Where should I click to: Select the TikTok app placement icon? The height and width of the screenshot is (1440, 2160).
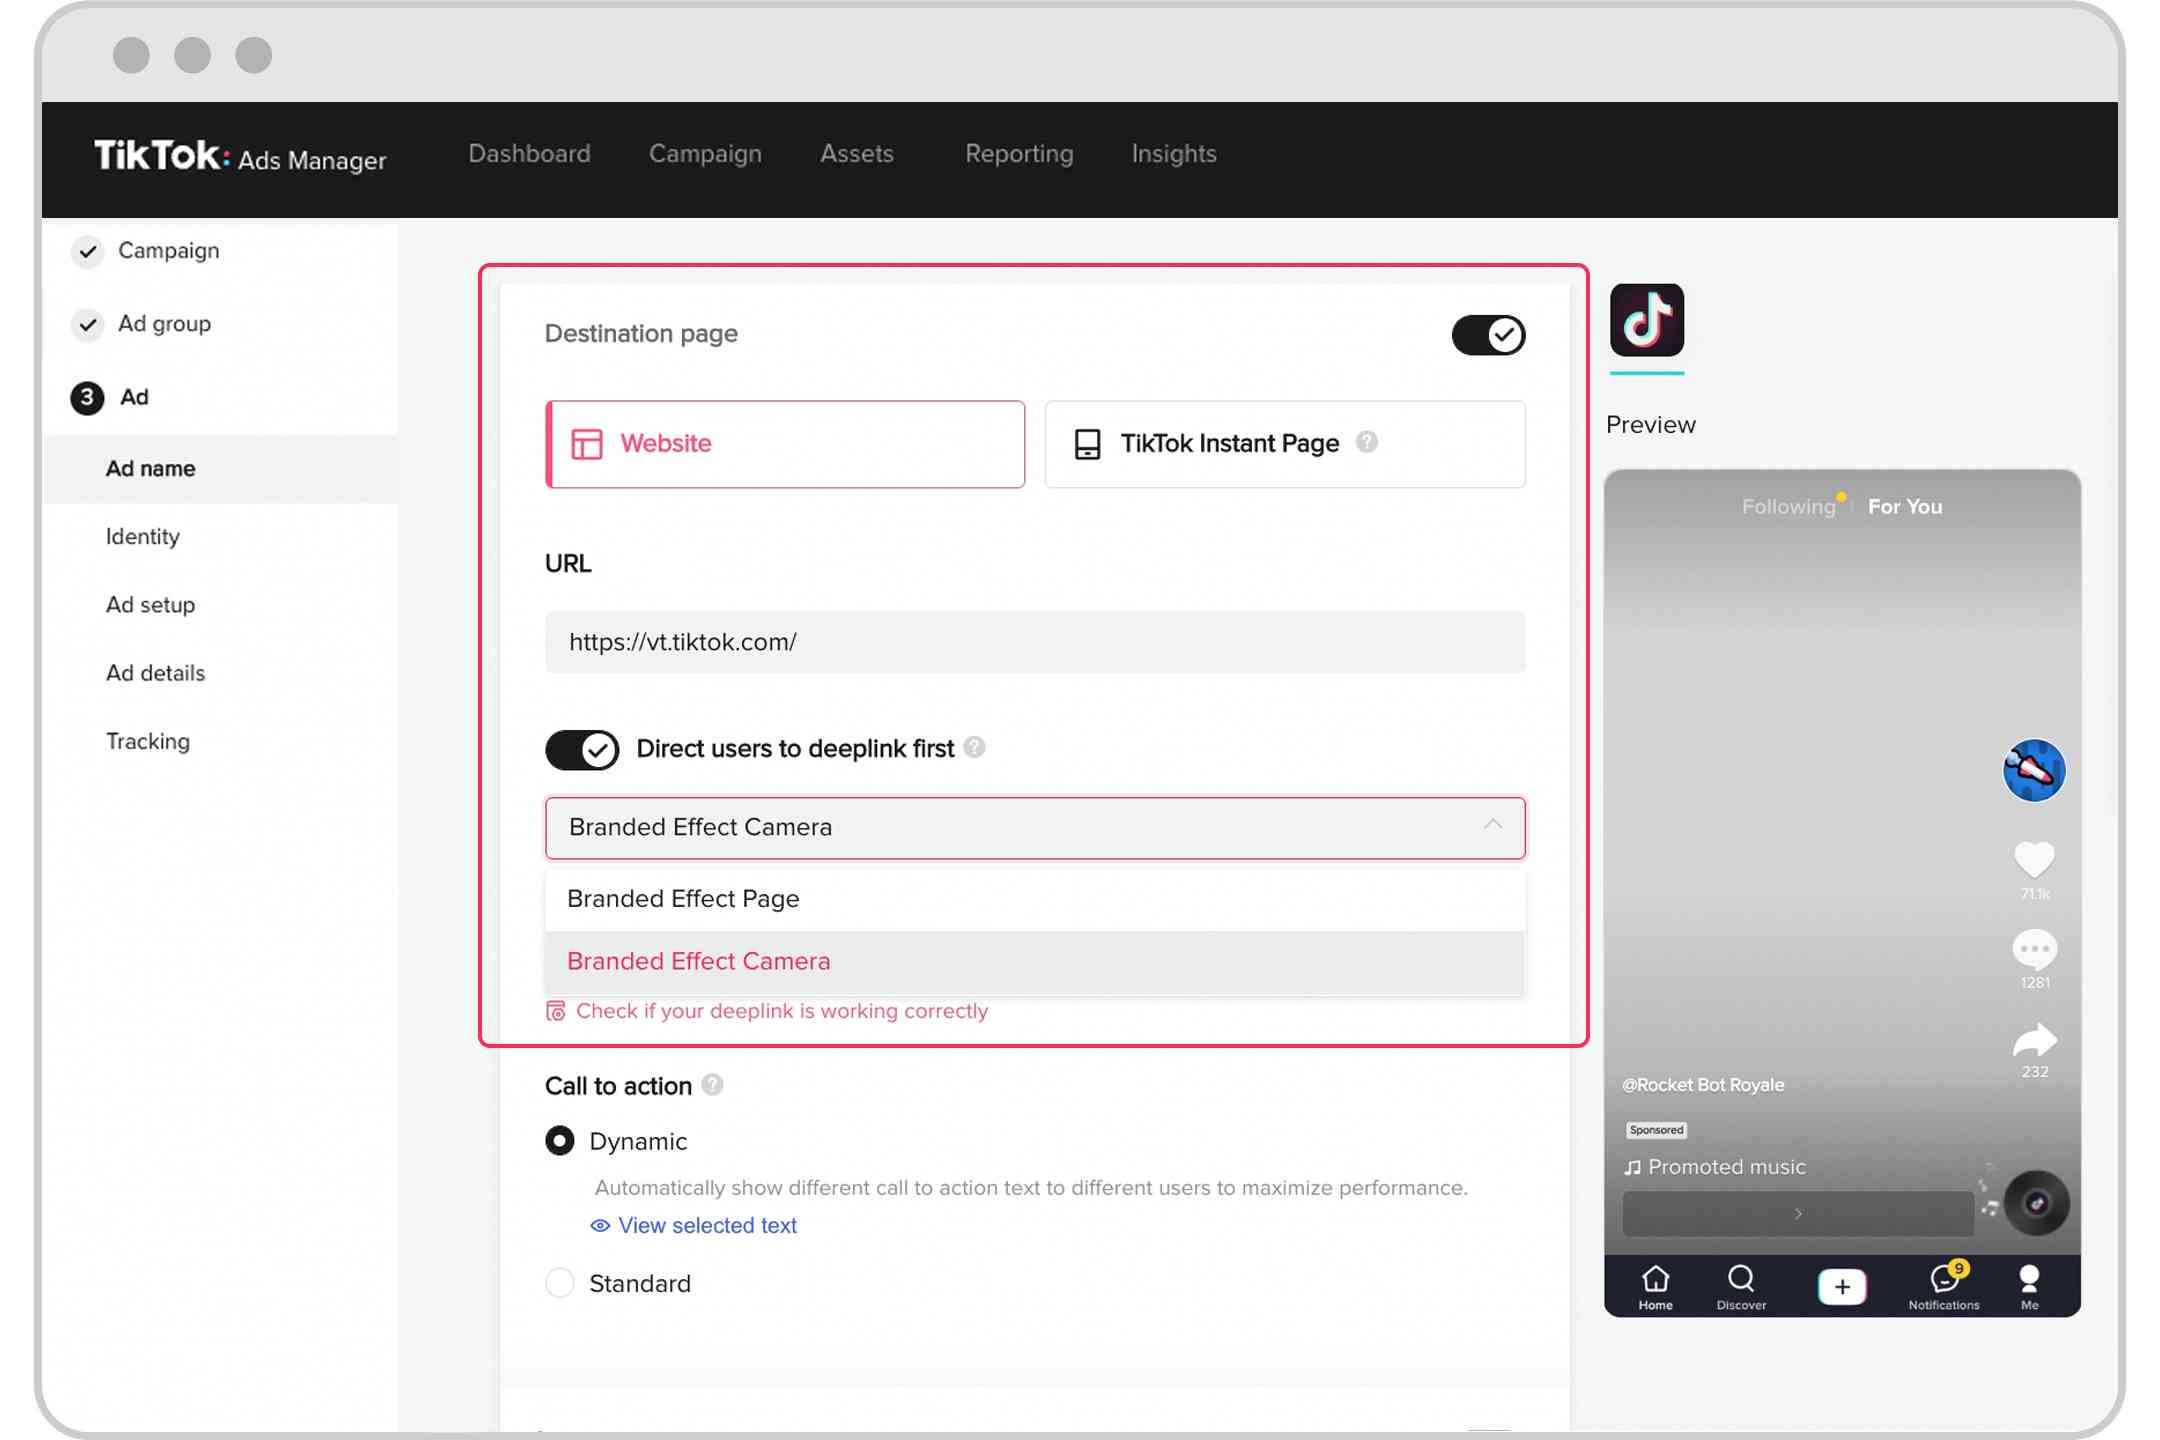(x=1647, y=320)
